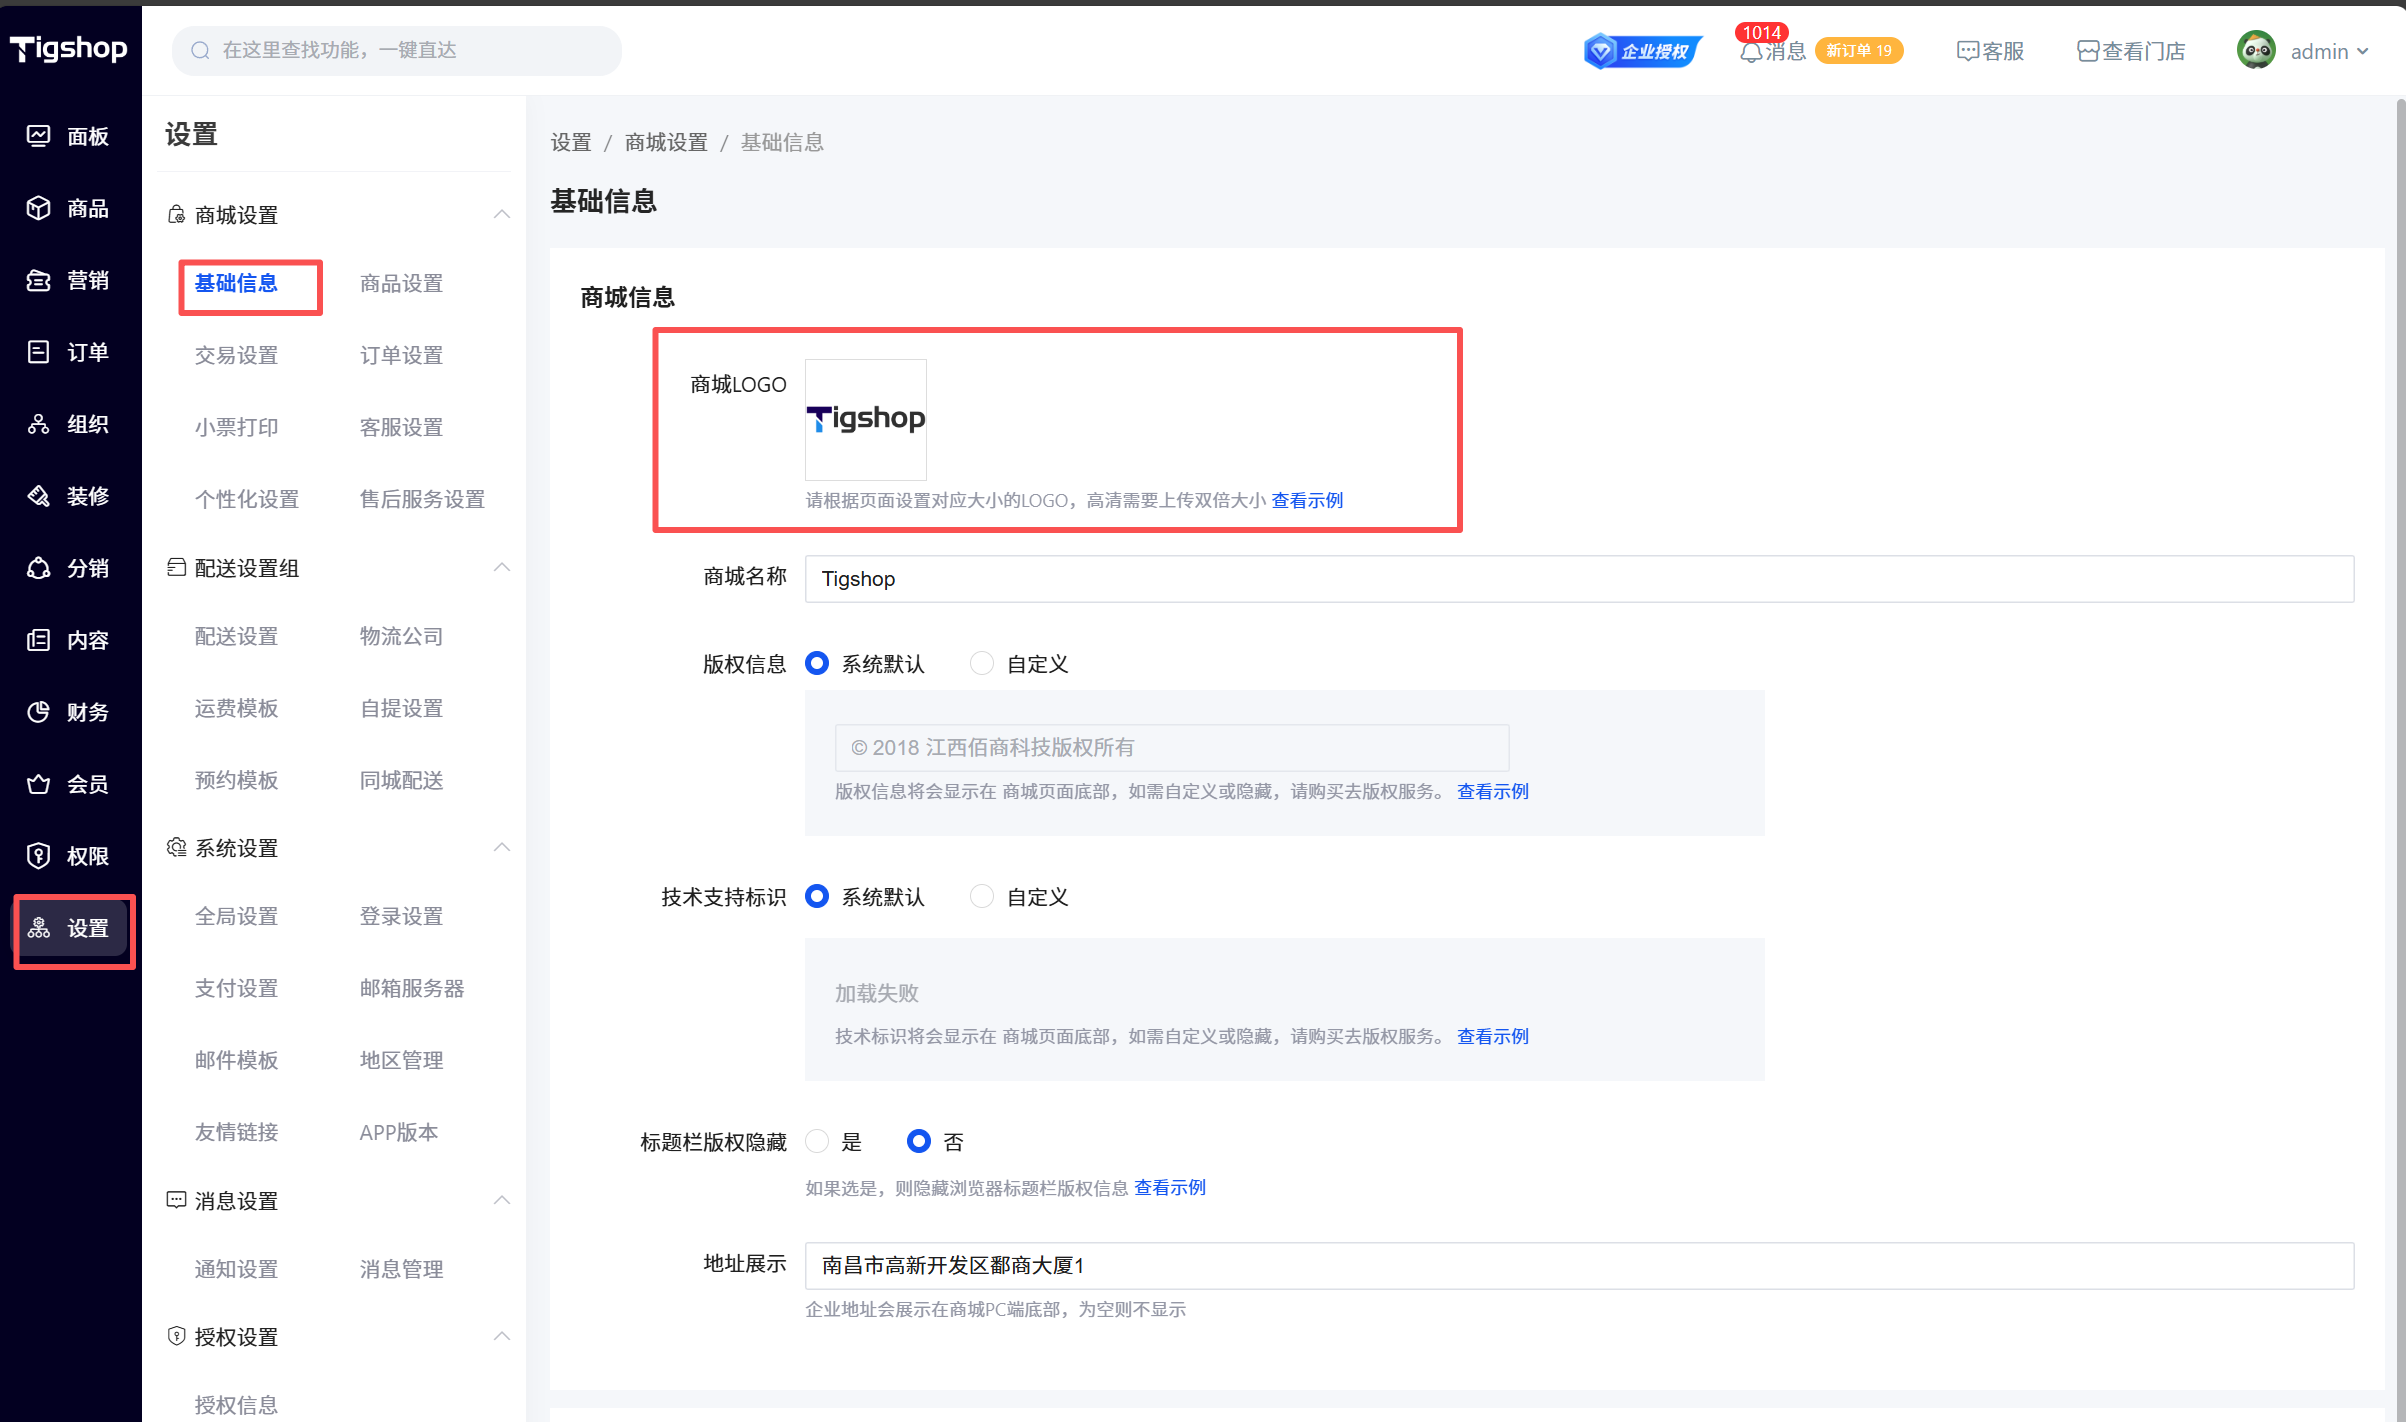
Task: Click the 订单 orders icon in sidebar
Action: 38,352
